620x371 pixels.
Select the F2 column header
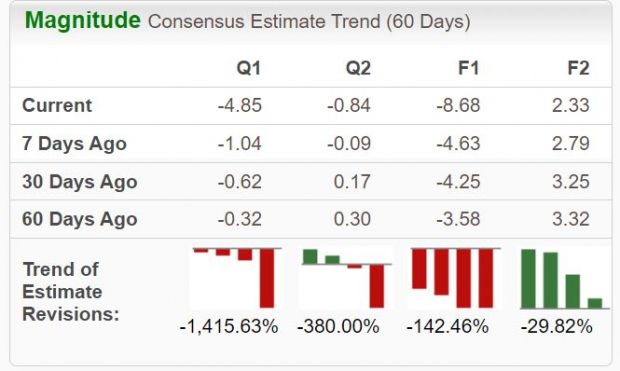(x=578, y=68)
